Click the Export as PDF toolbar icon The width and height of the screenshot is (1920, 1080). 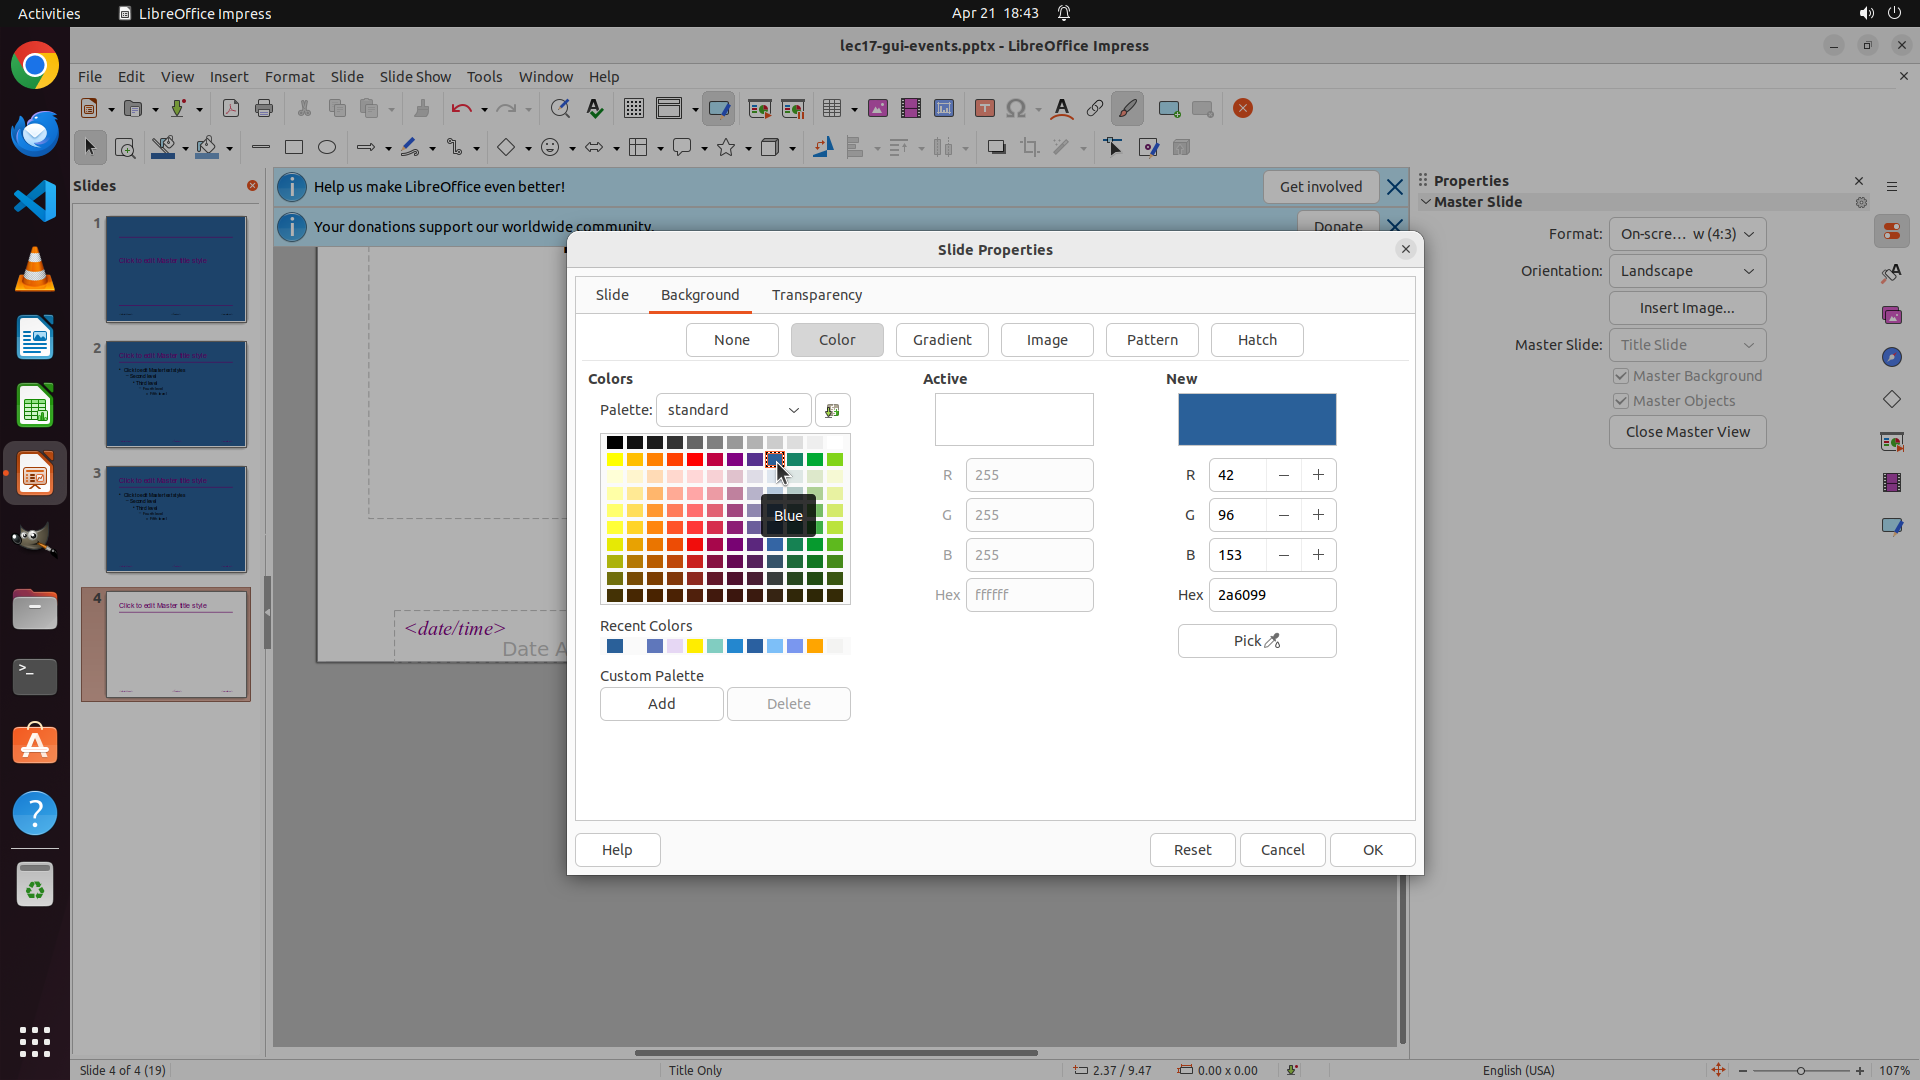tap(231, 109)
